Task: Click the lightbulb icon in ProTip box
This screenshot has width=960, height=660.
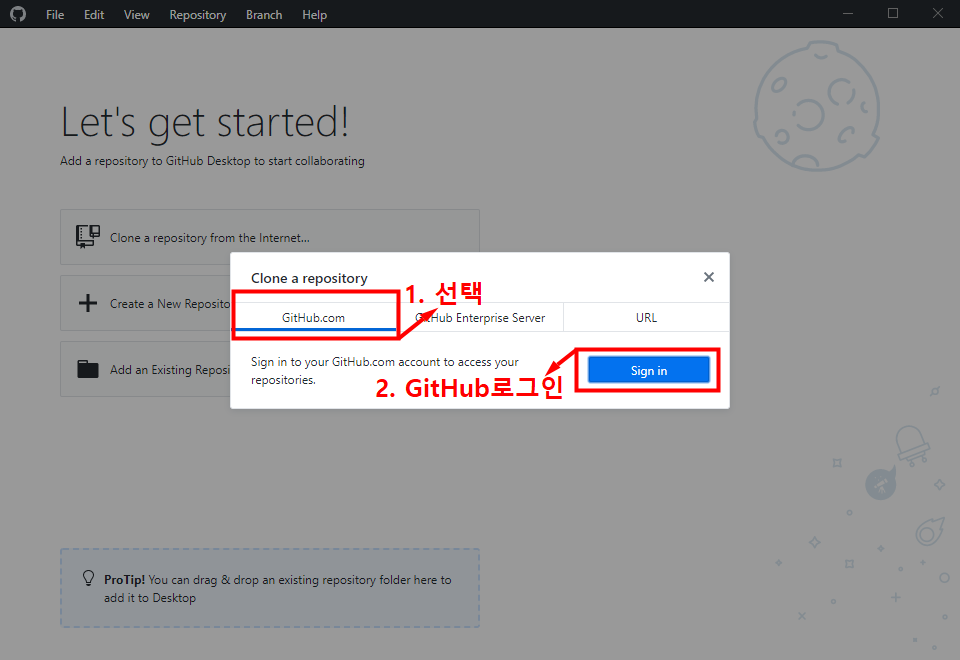Action: (88, 578)
